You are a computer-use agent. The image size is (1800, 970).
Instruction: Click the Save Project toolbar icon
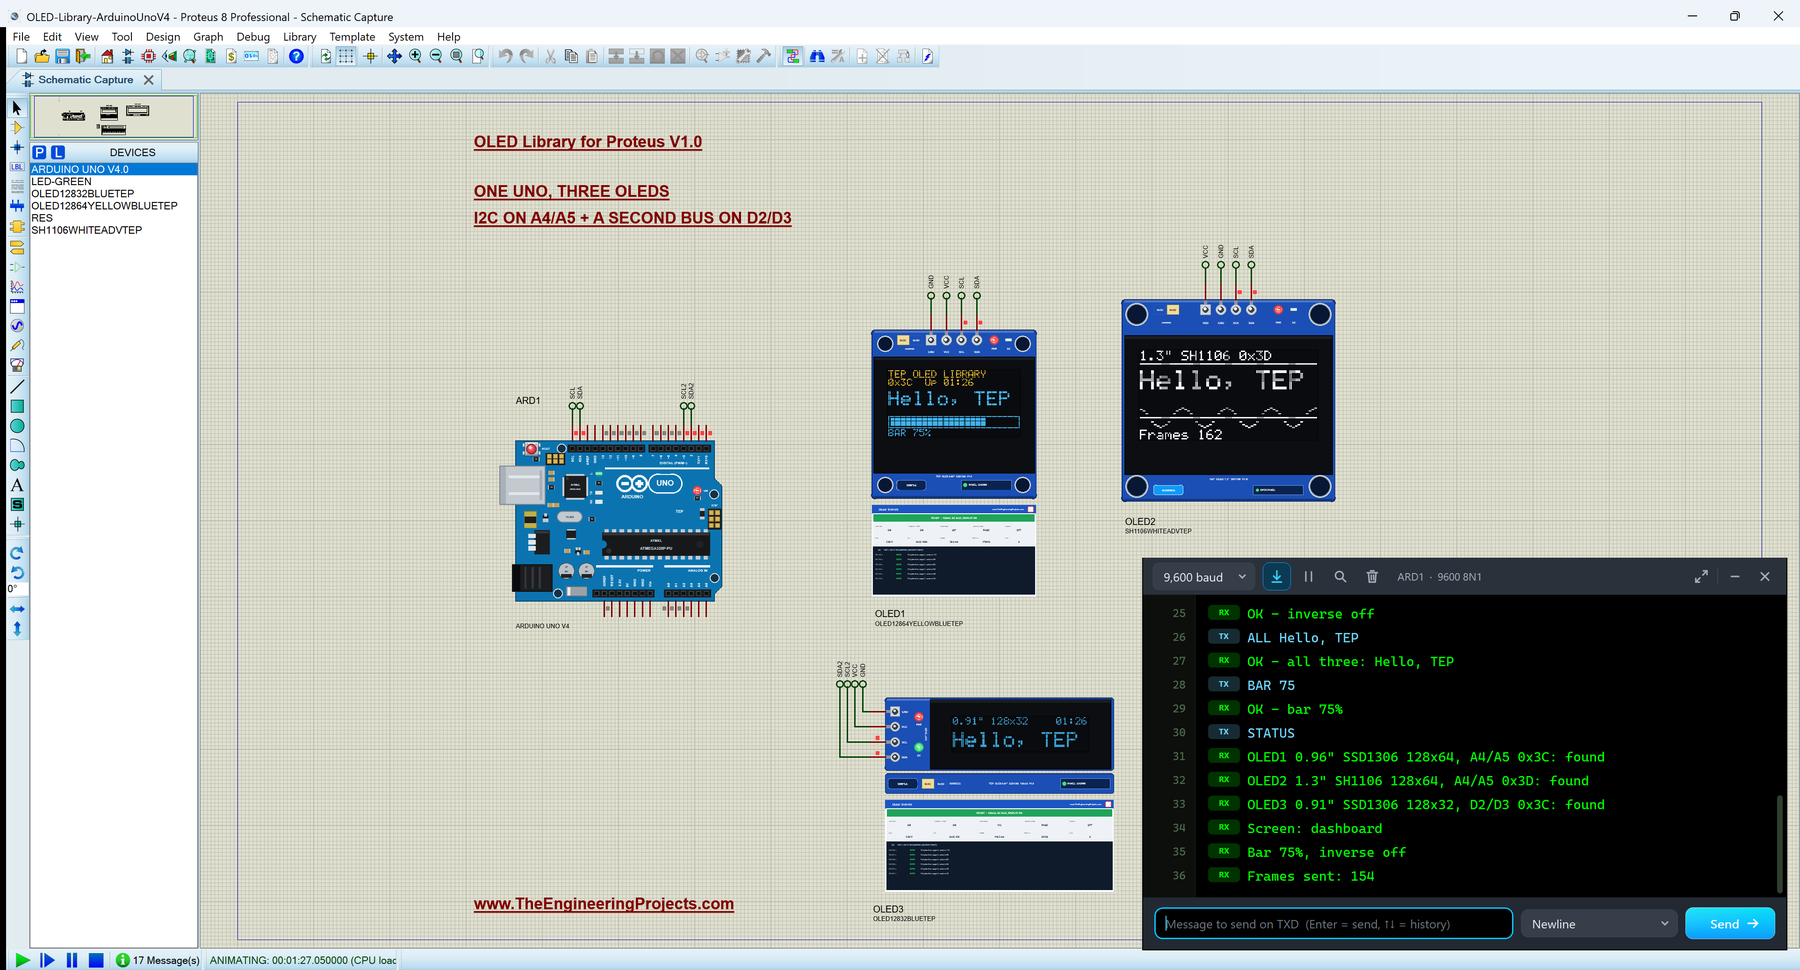point(62,57)
